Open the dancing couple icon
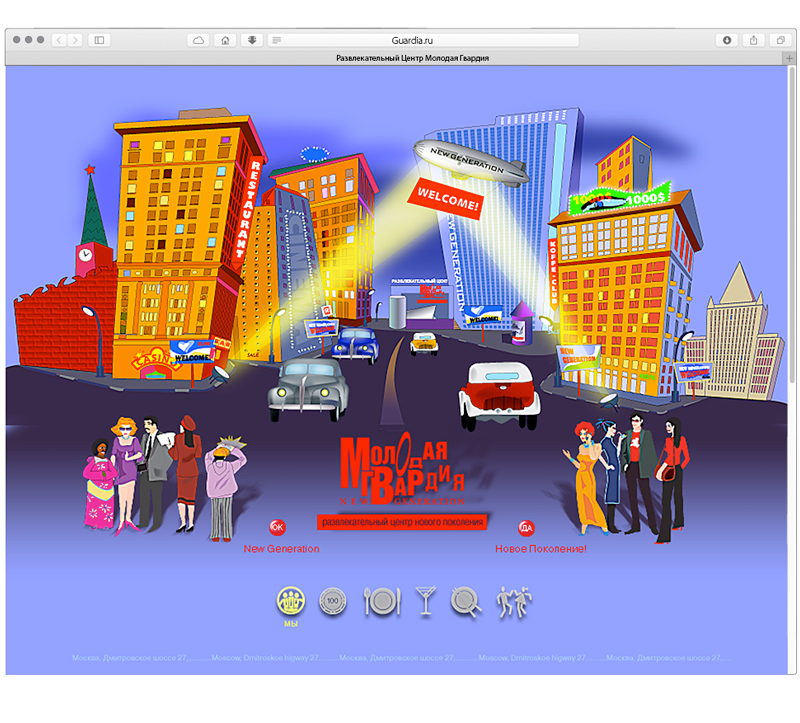 pos(514,602)
